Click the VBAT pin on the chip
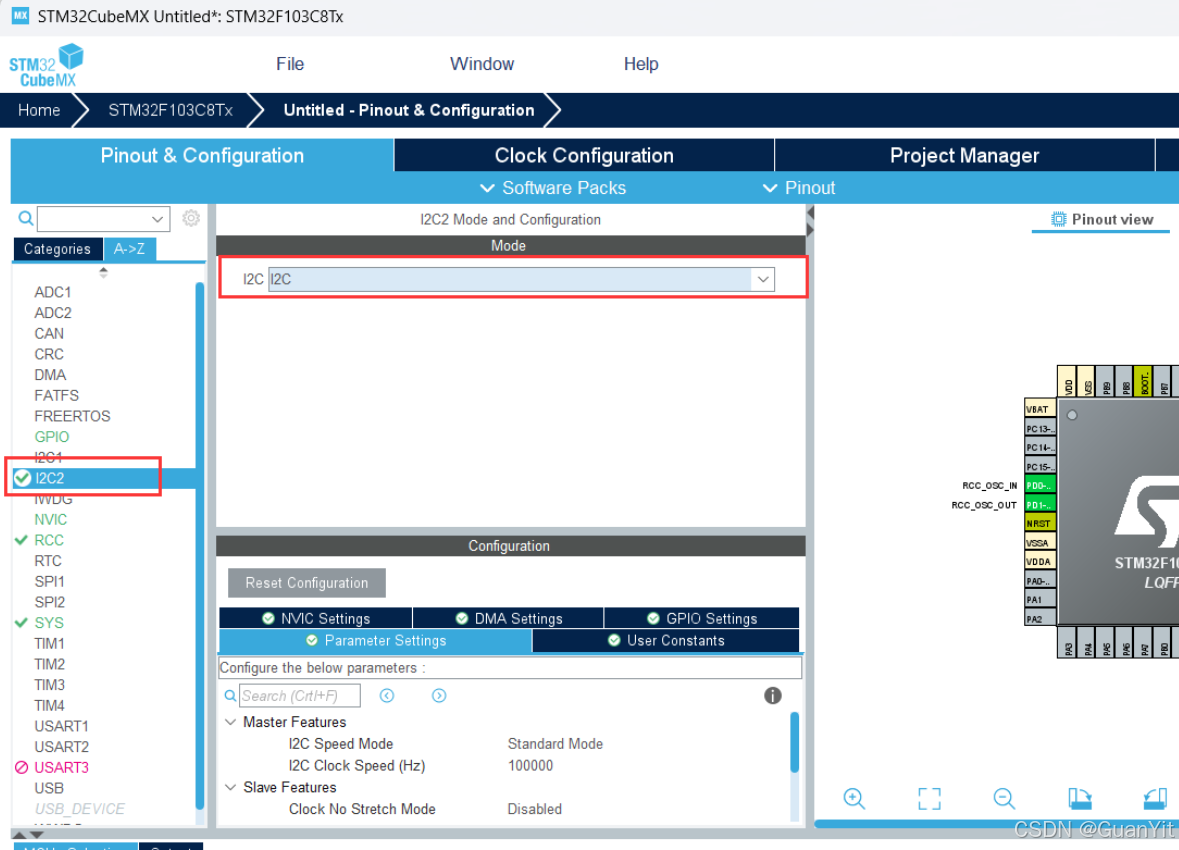Image resolution: width=1179 pixels, height=850 pixels. pos(1040,409)
